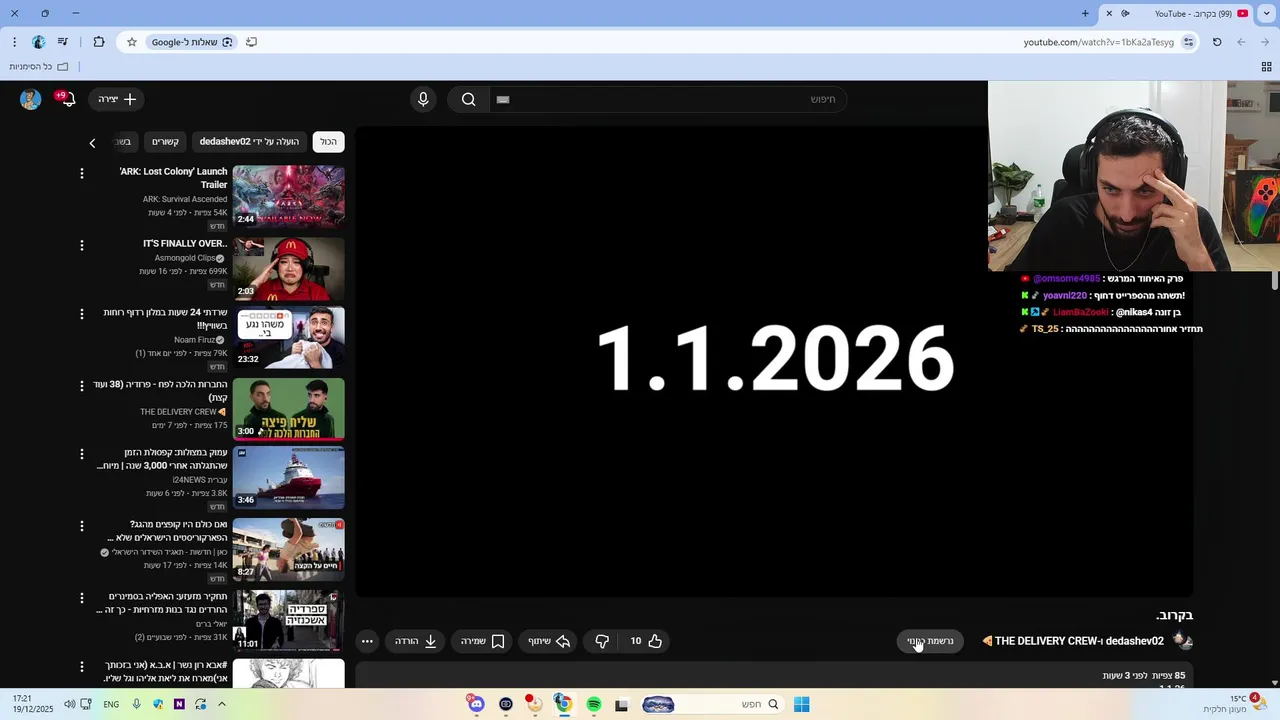This screenshot has width=1280, height=720.
Task: Open the pizza delivery parody thumbnail
Action: pos(289,408)
